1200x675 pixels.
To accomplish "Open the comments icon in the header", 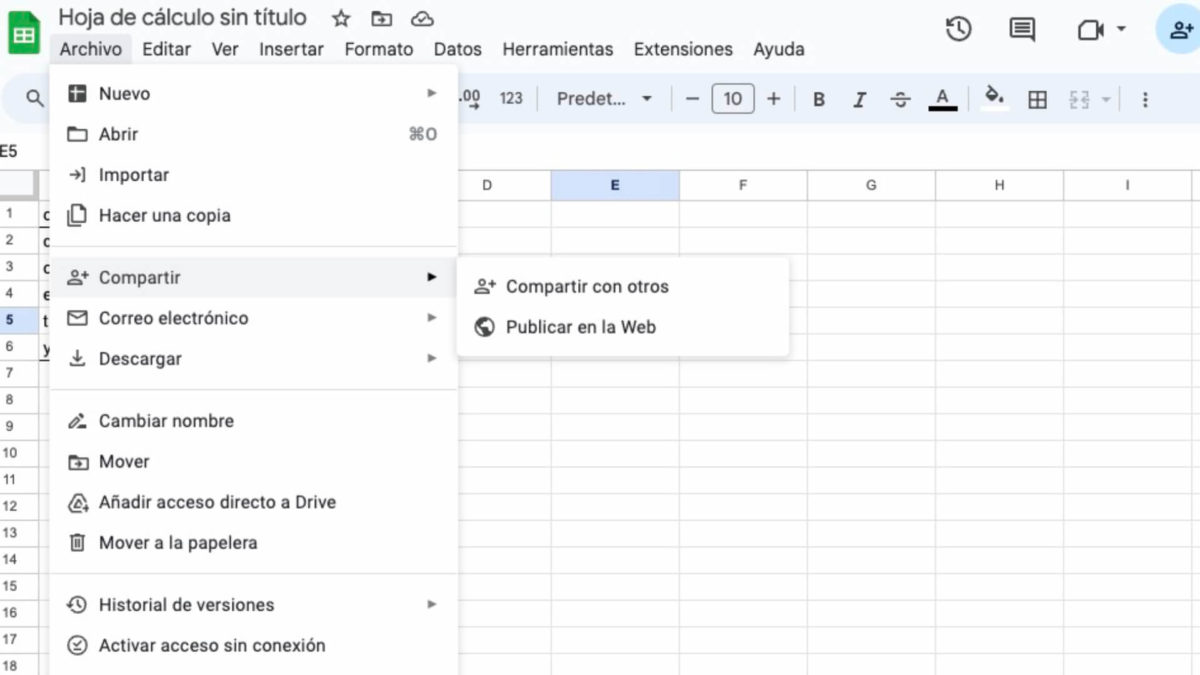I will tap(1022, 30).
